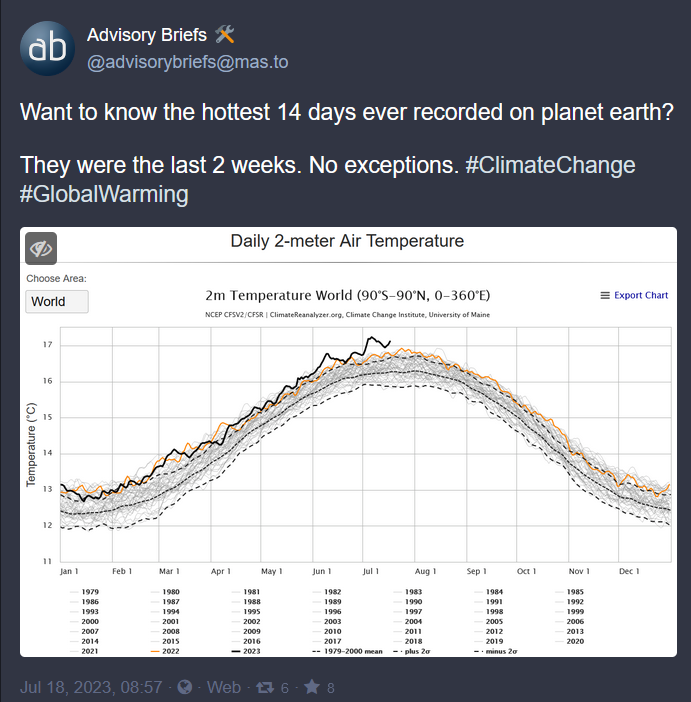
Task: Open the #GlobalWarming hashtag
Action: point(104,193)
